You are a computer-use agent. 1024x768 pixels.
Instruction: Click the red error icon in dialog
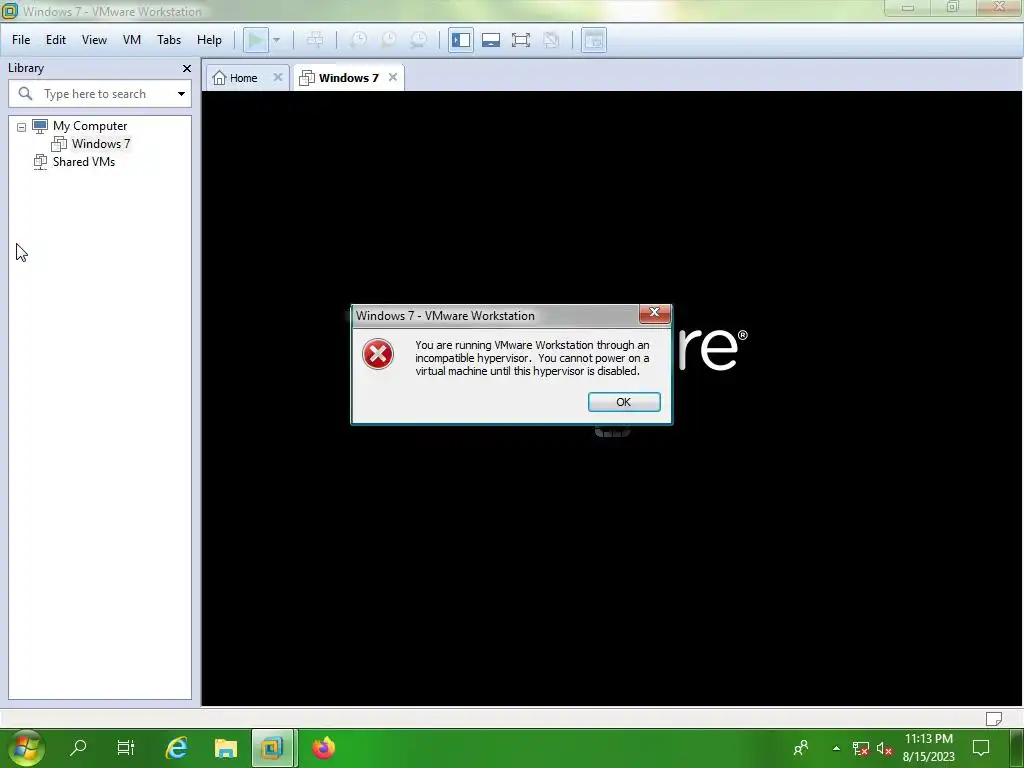tap(378, 354)
